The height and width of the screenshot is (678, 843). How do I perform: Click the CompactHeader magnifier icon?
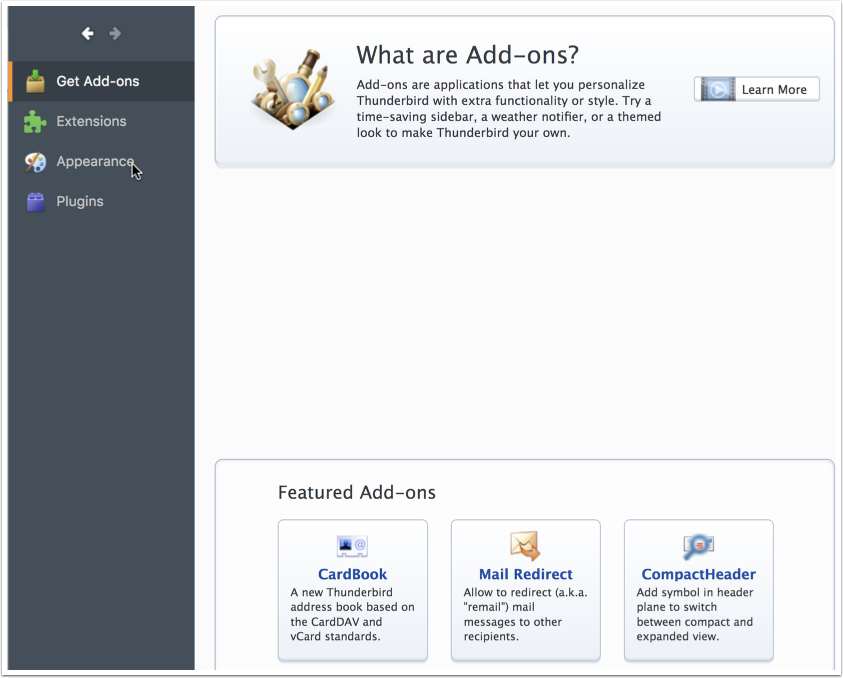click(698, 546)
